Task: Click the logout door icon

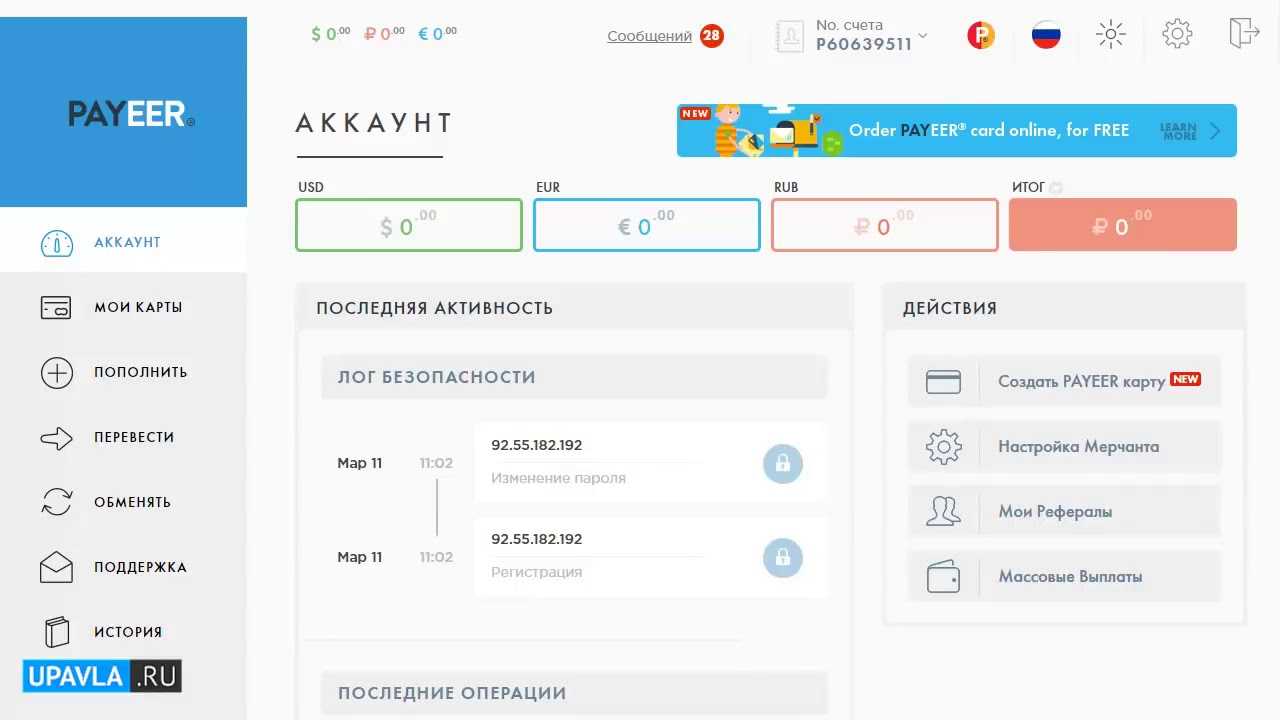Action: (x=1244, y=33)
